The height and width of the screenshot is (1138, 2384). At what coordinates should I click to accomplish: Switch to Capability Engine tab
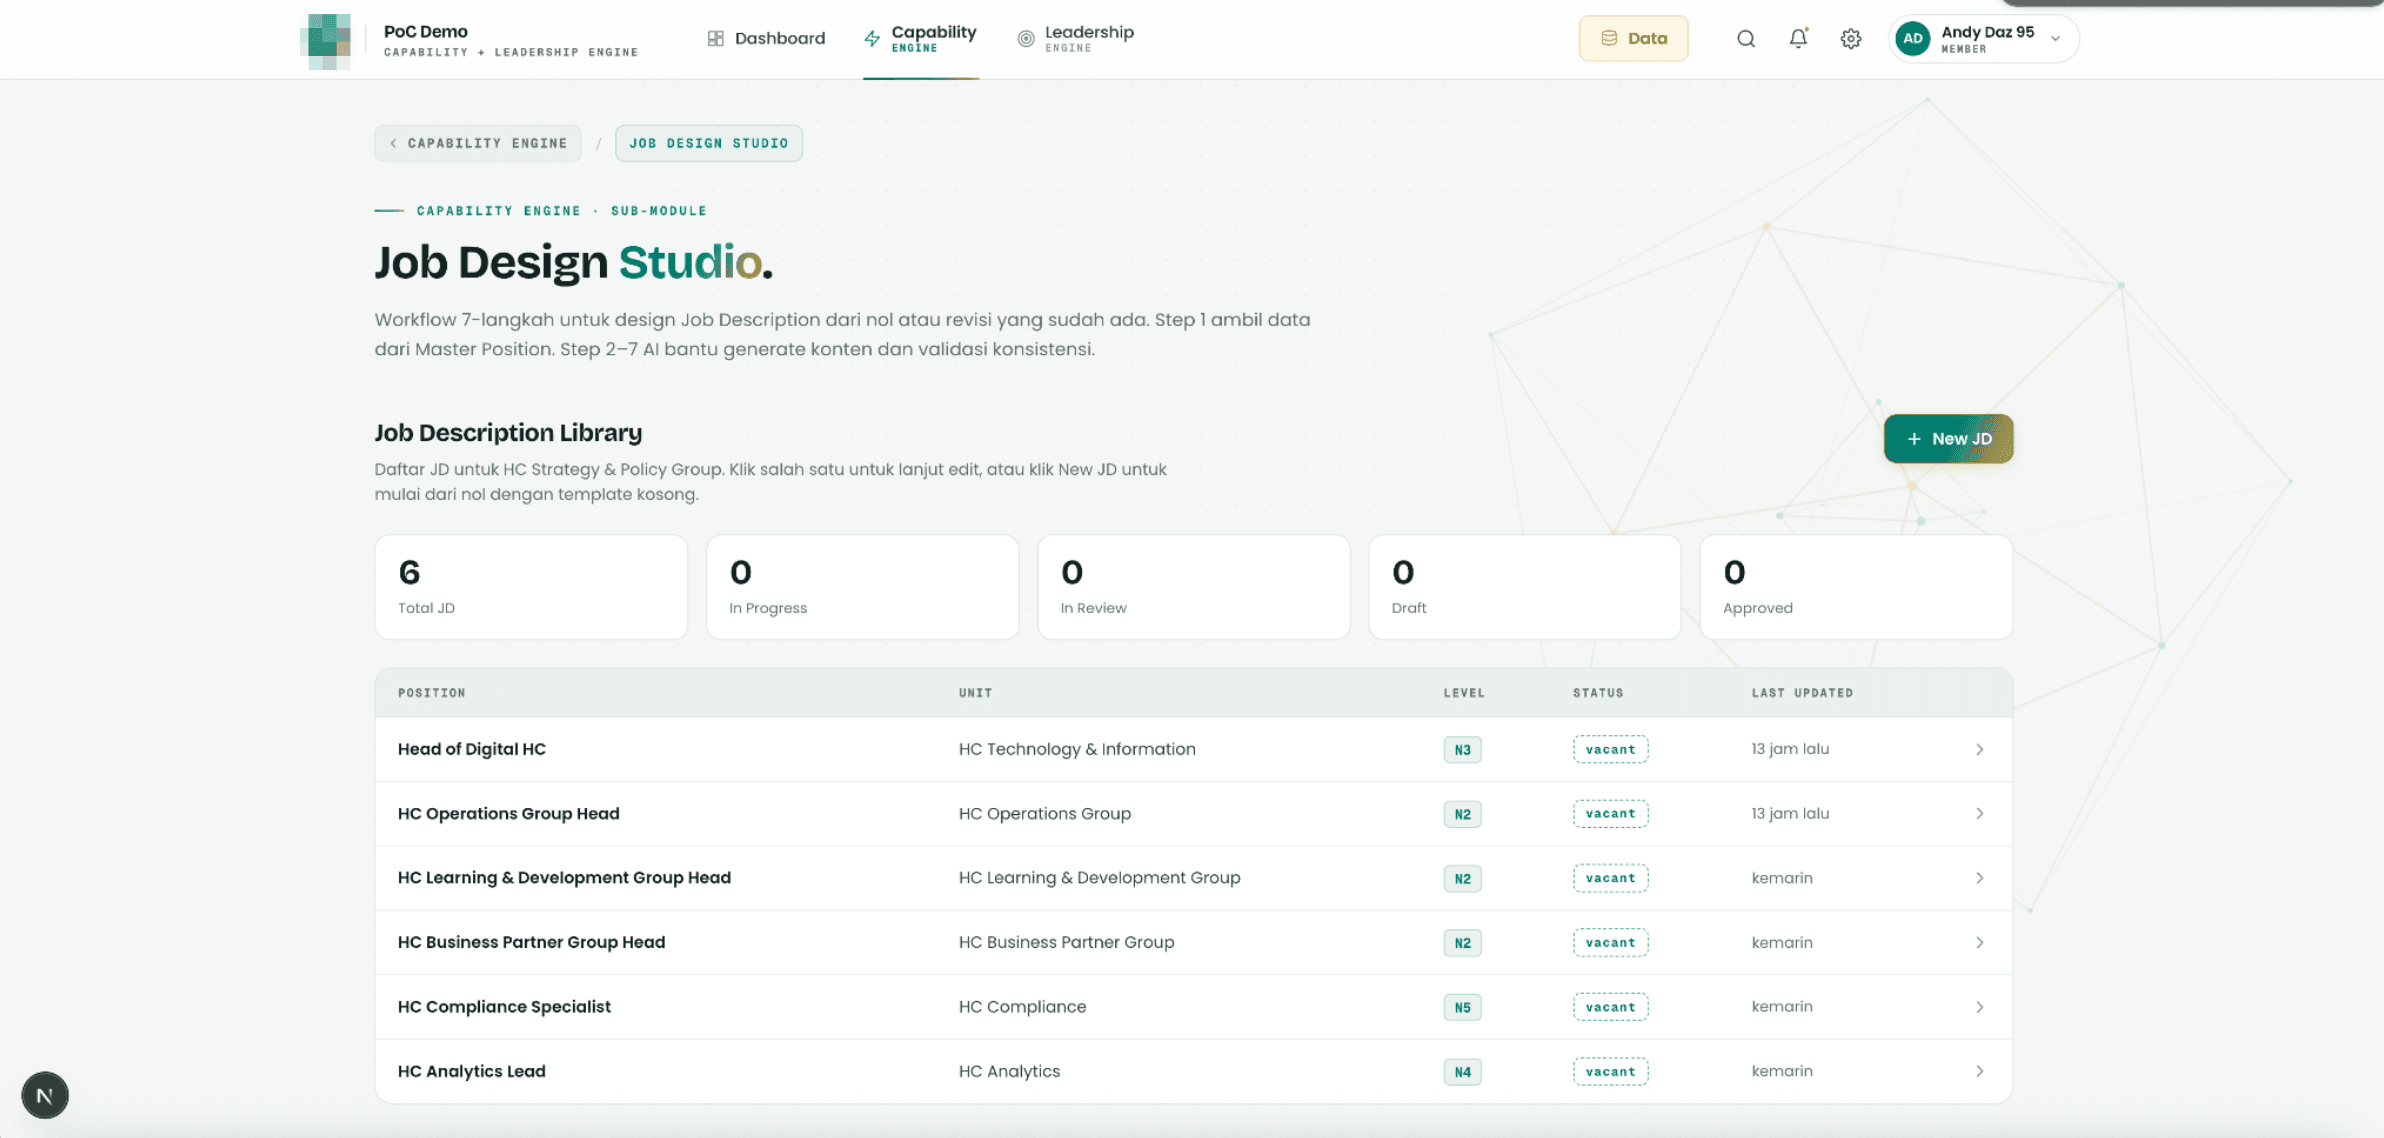921,39
